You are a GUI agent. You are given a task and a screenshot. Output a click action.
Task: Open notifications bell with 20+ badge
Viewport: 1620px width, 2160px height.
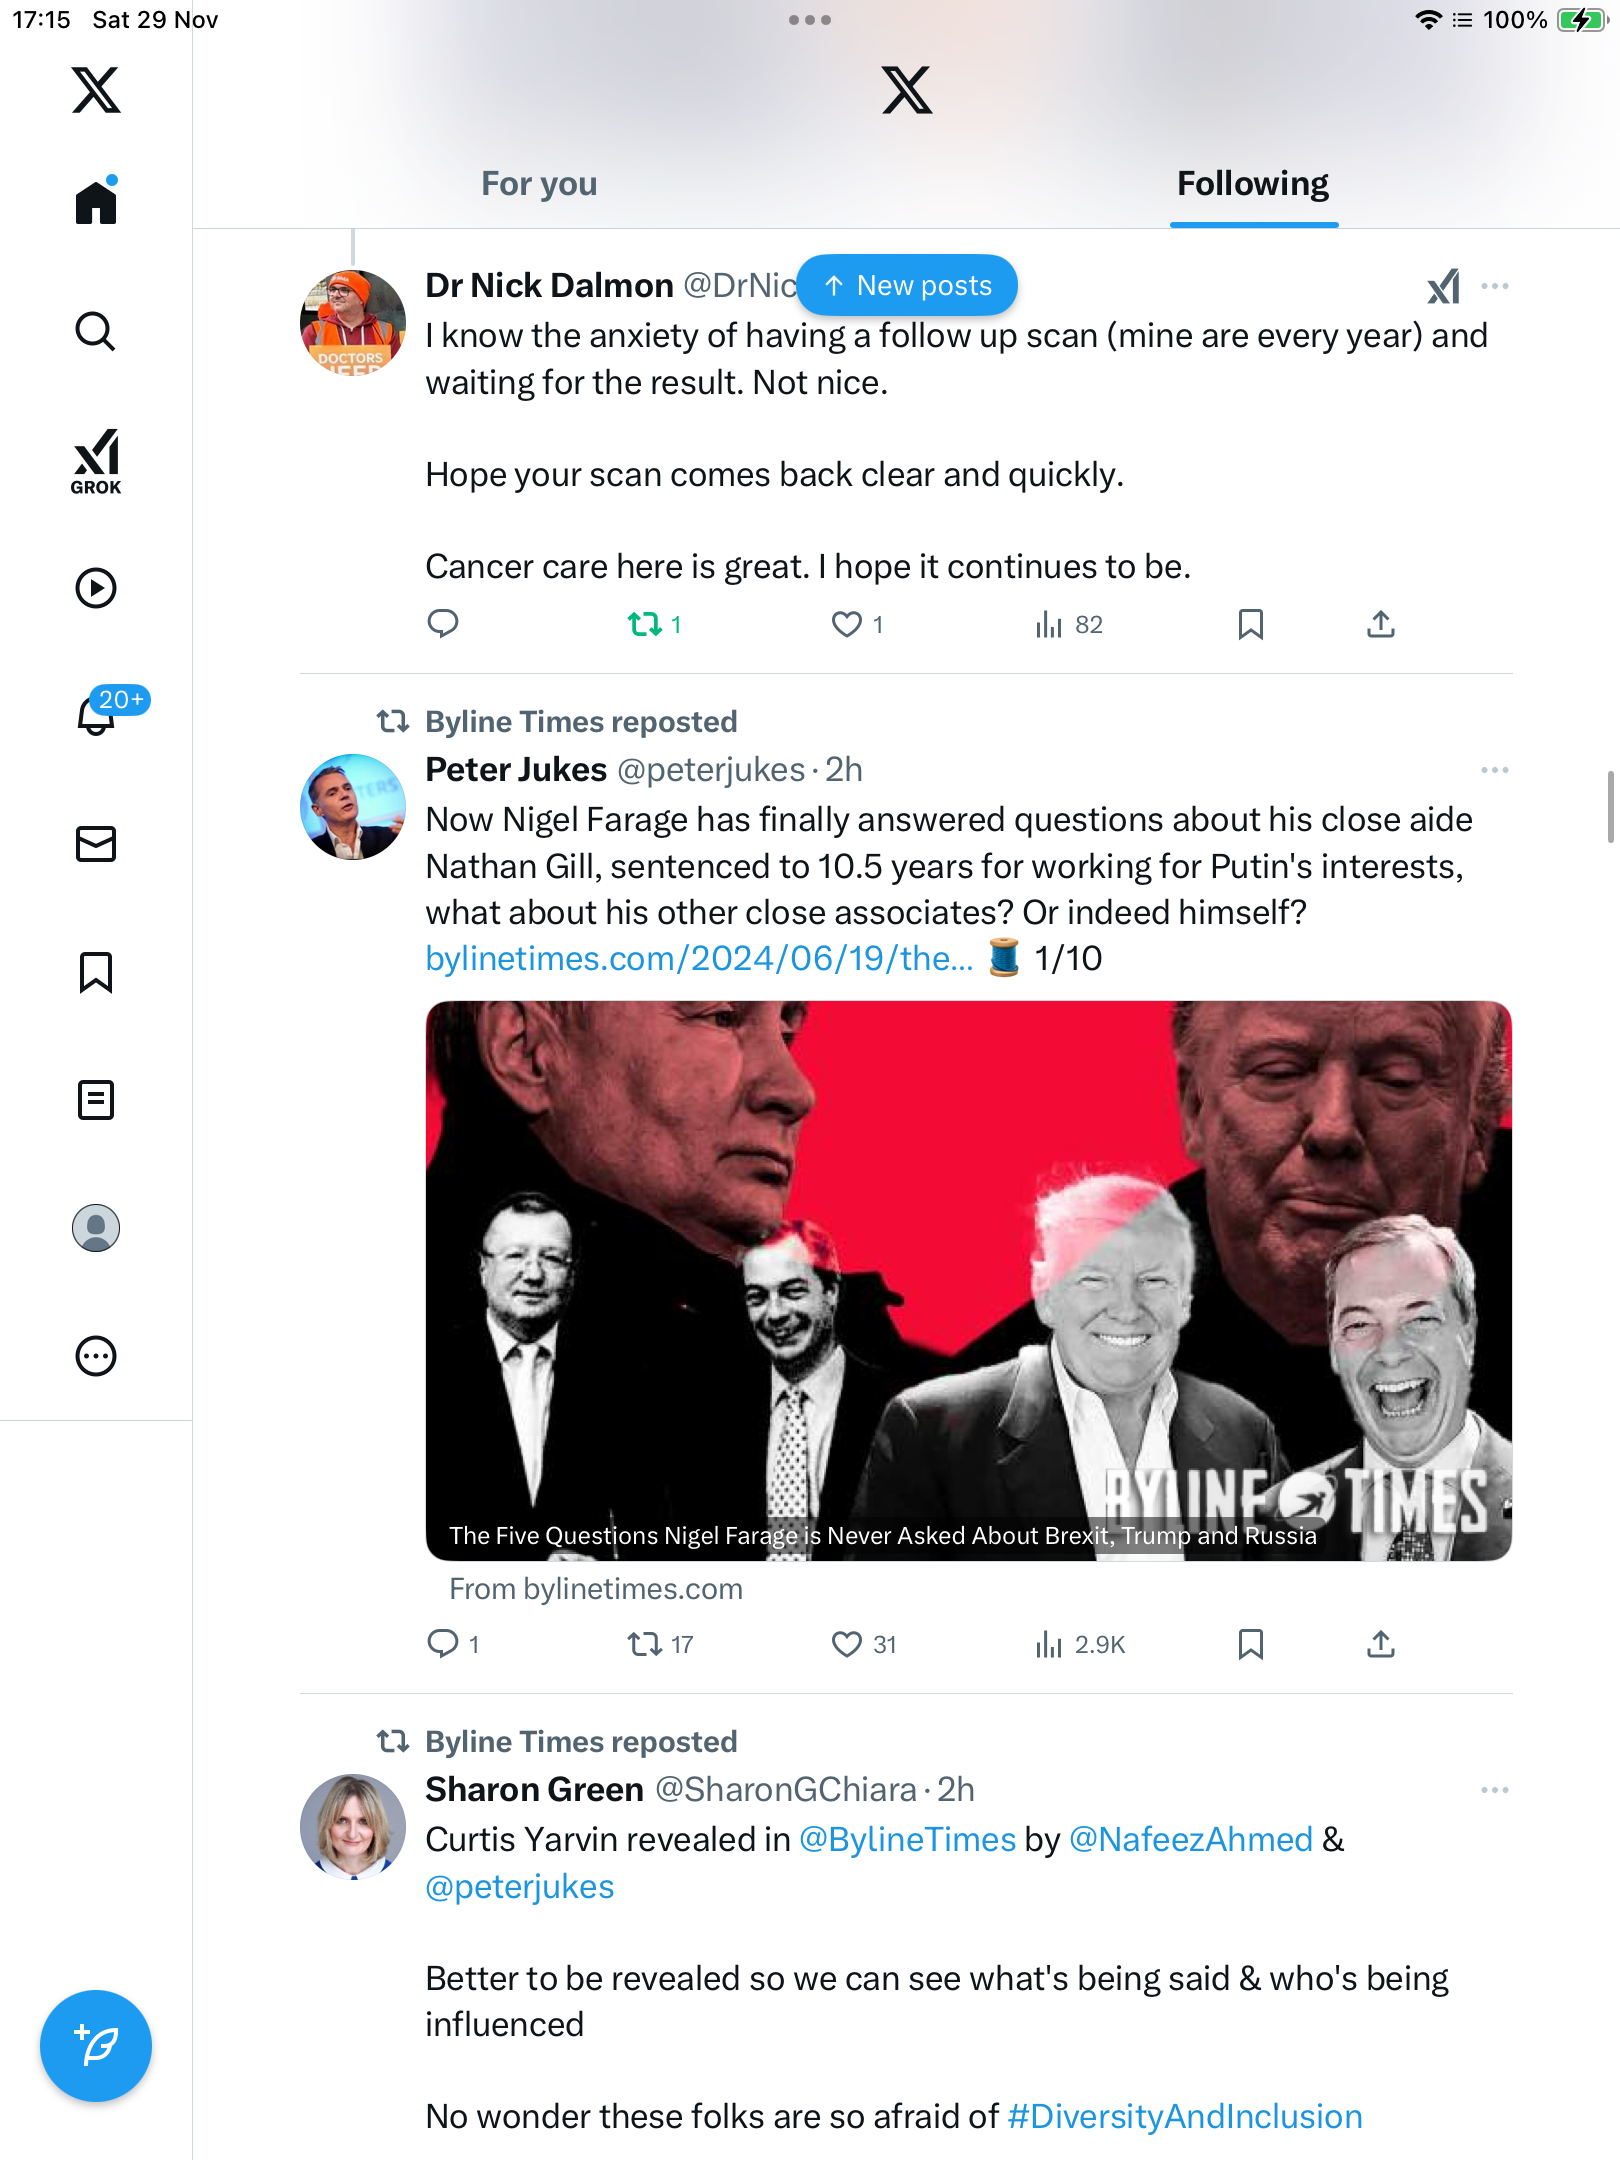(x=98, y=715)
